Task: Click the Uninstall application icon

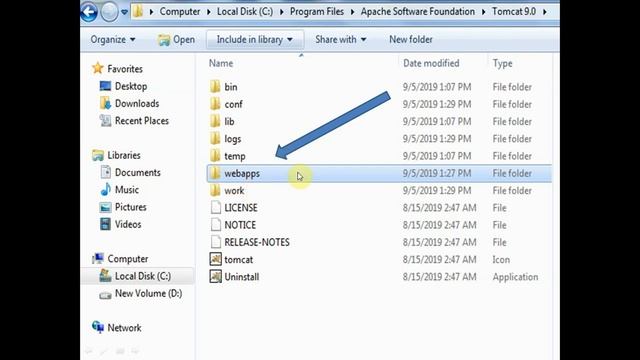Action: click(216, 276)
